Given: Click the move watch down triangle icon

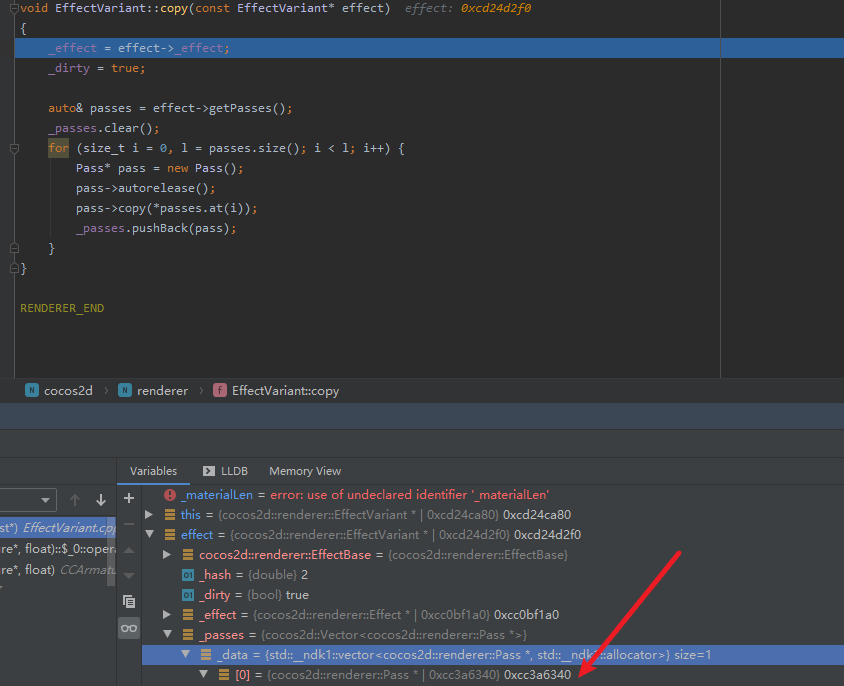Looking at the screenshot, I should click(x=129, y=576).
